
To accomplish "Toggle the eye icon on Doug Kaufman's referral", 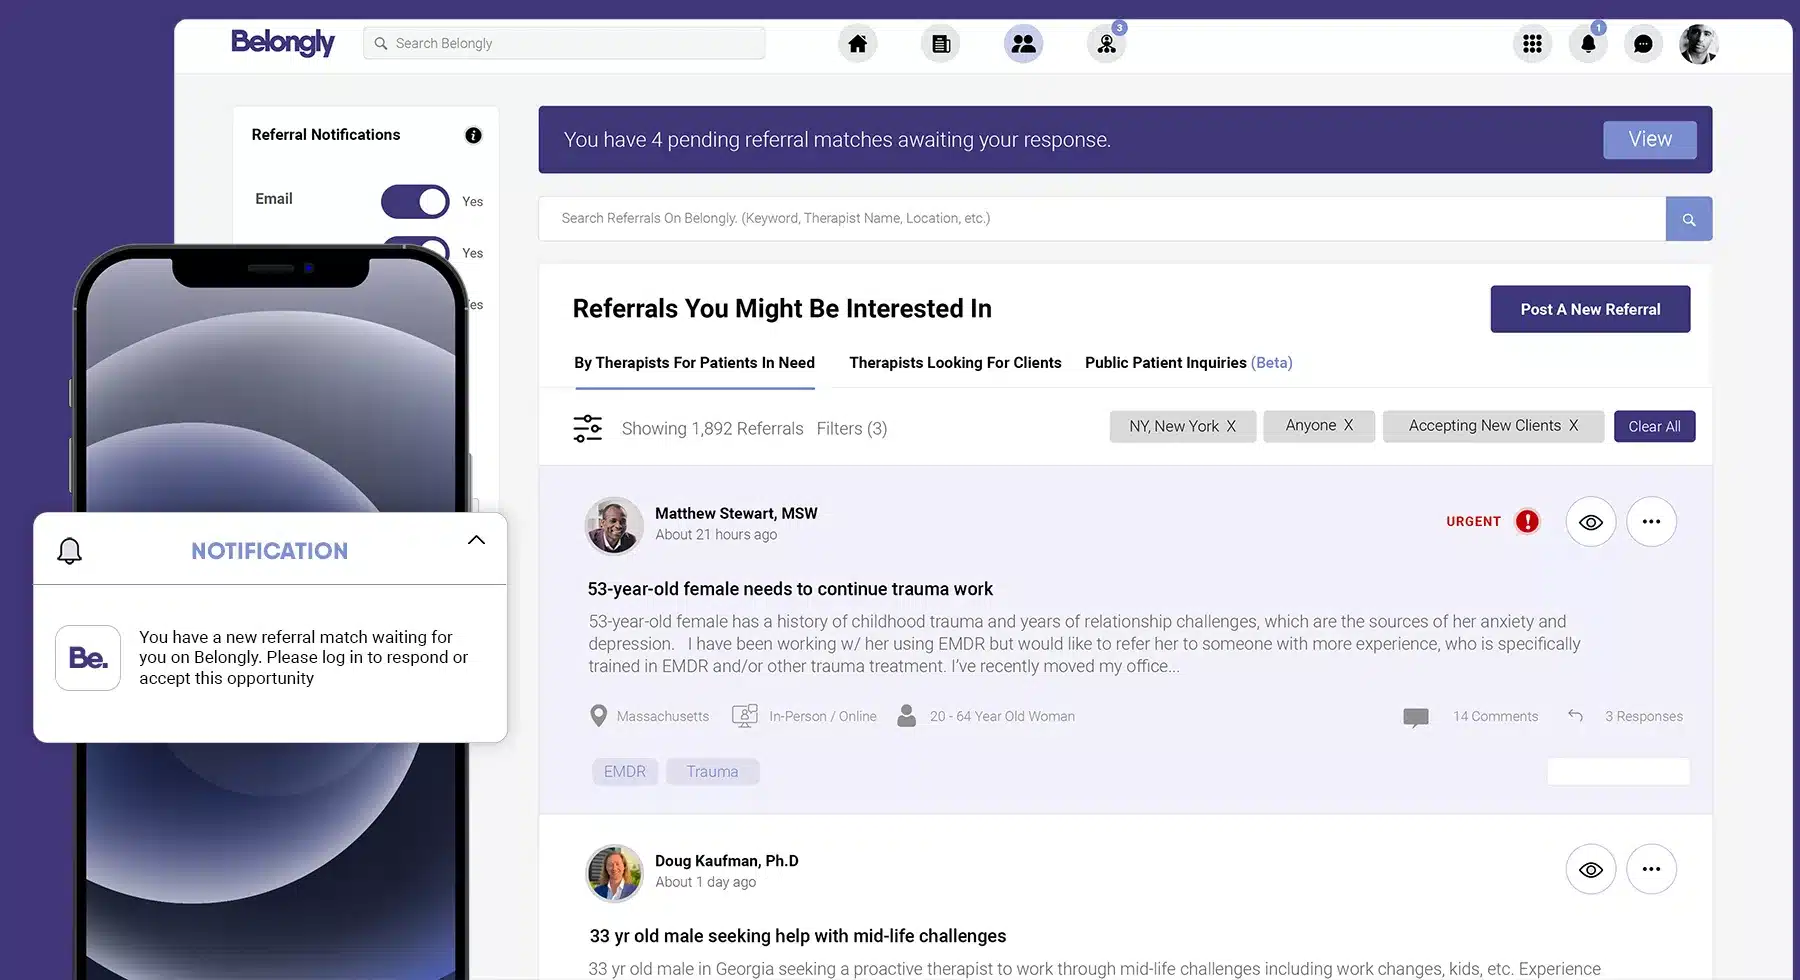I will click(x=1590, y=869).
